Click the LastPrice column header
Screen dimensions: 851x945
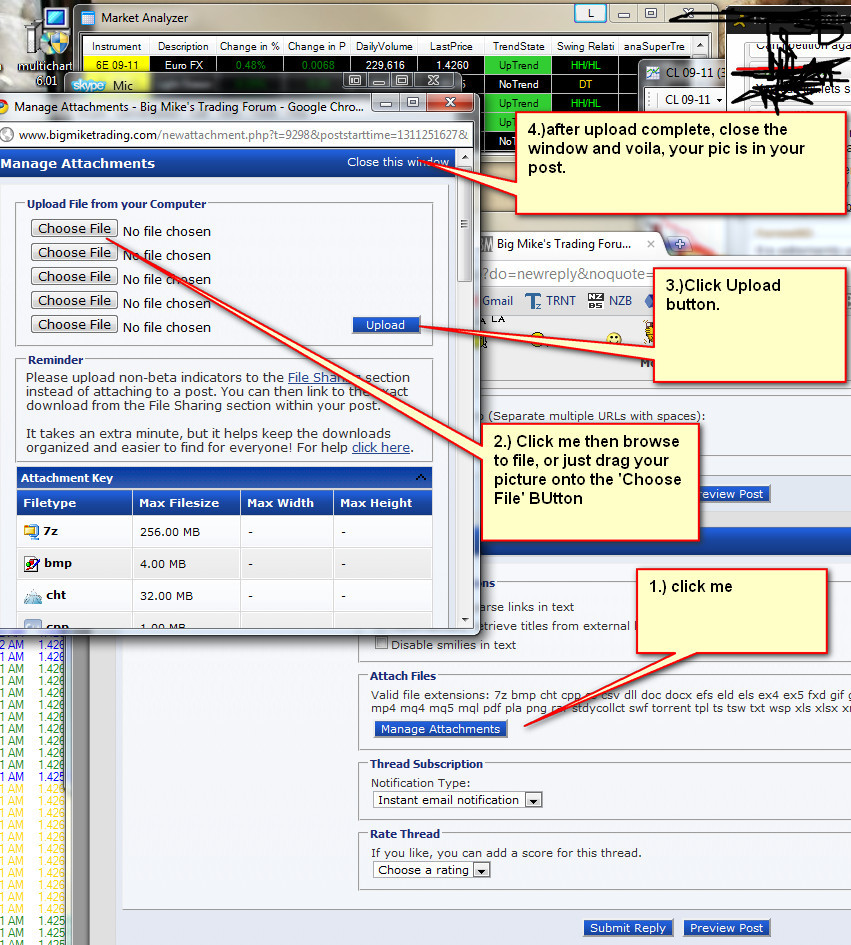[451, 46]
